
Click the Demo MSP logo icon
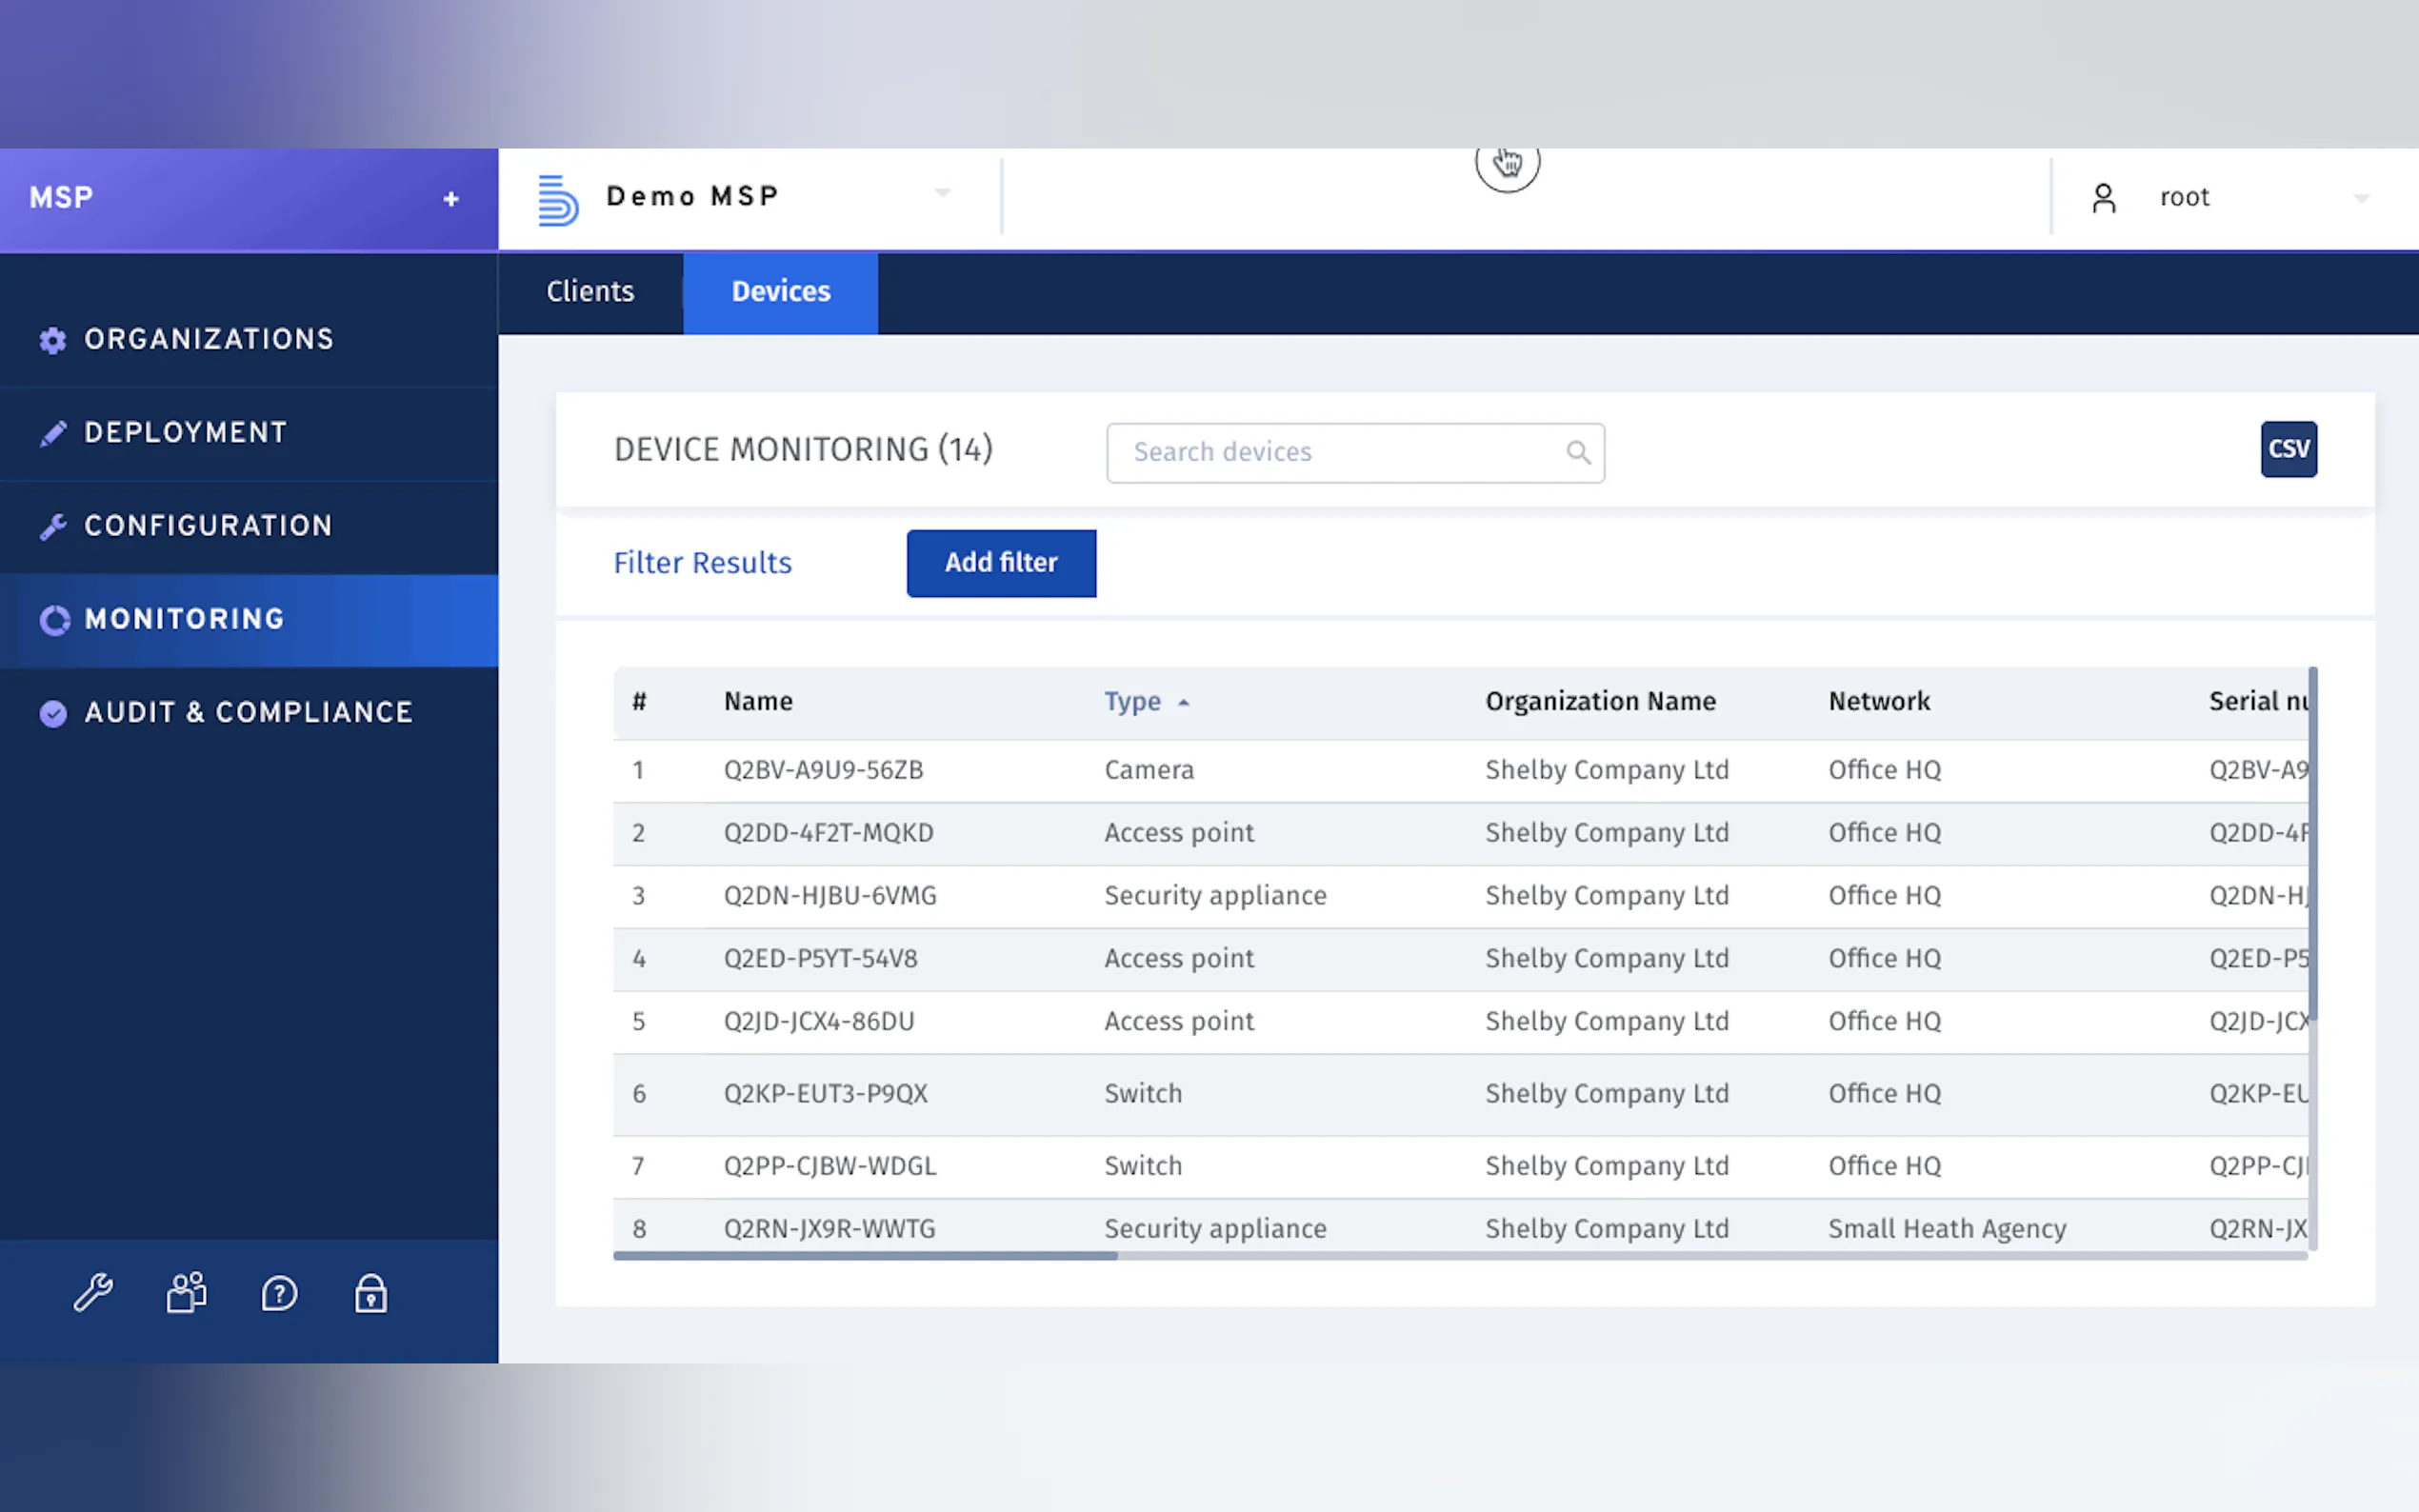[558, 199]
